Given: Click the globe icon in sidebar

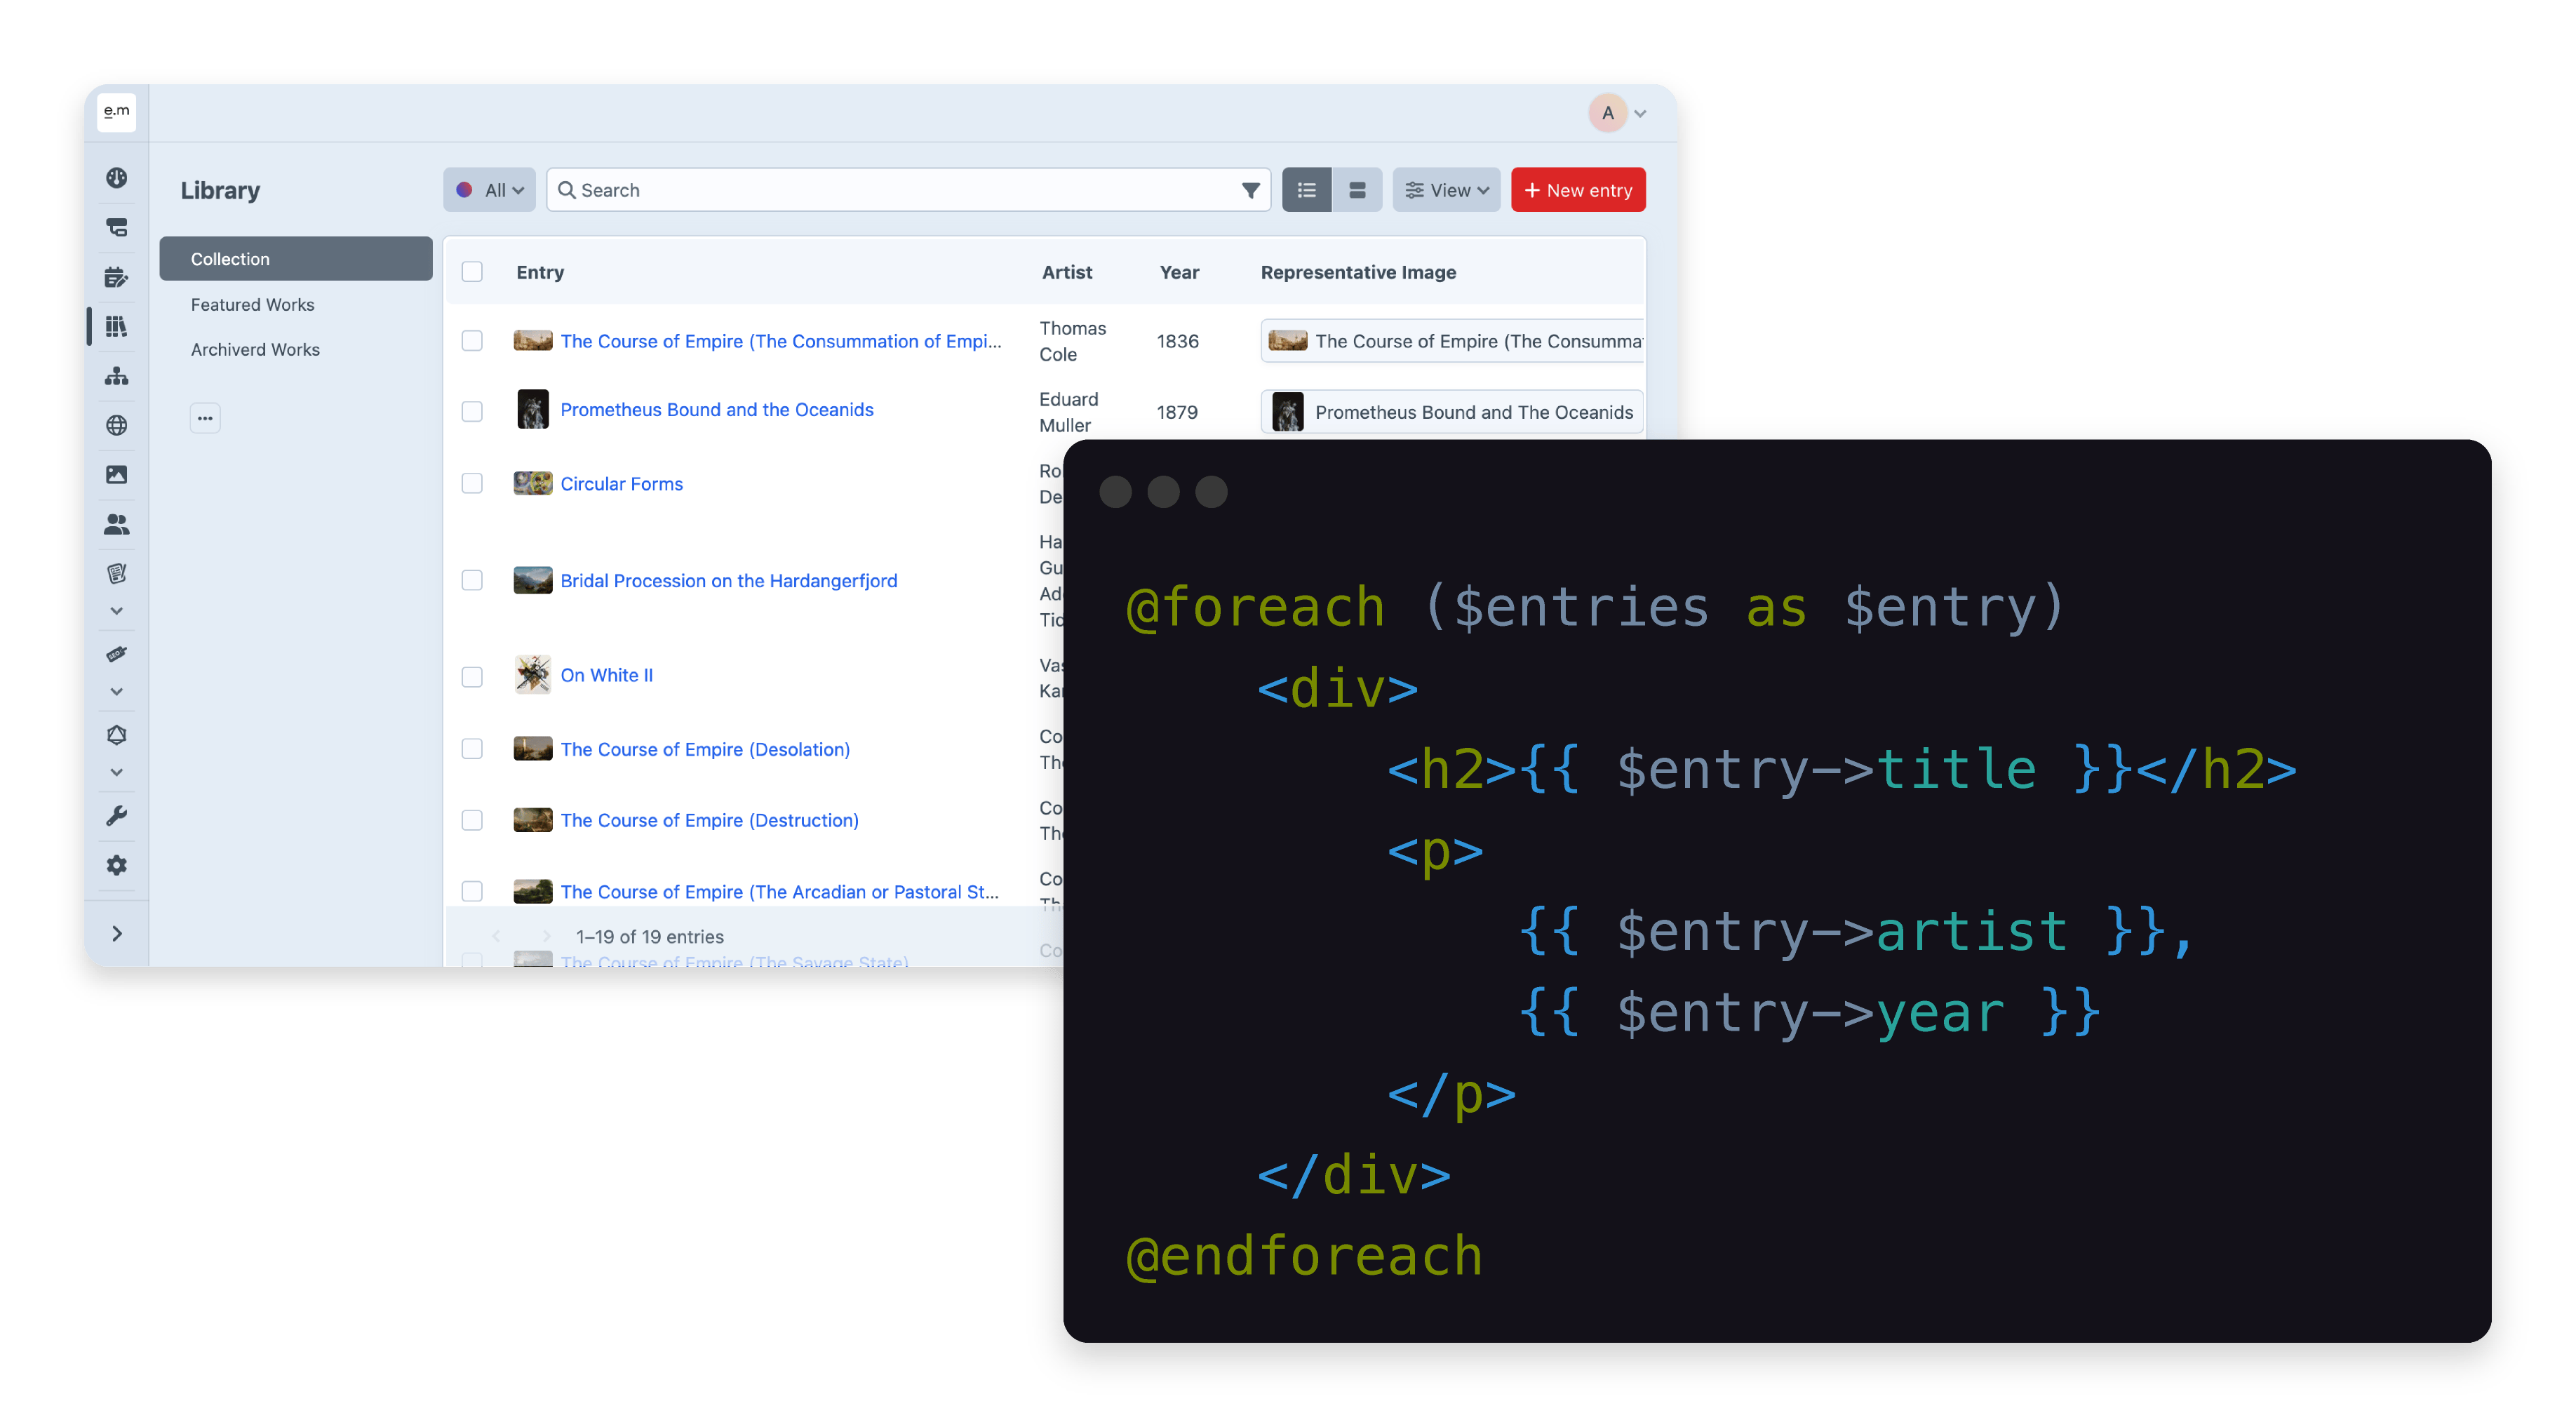Looking at the screenshot, I should (x=116, y=425).
